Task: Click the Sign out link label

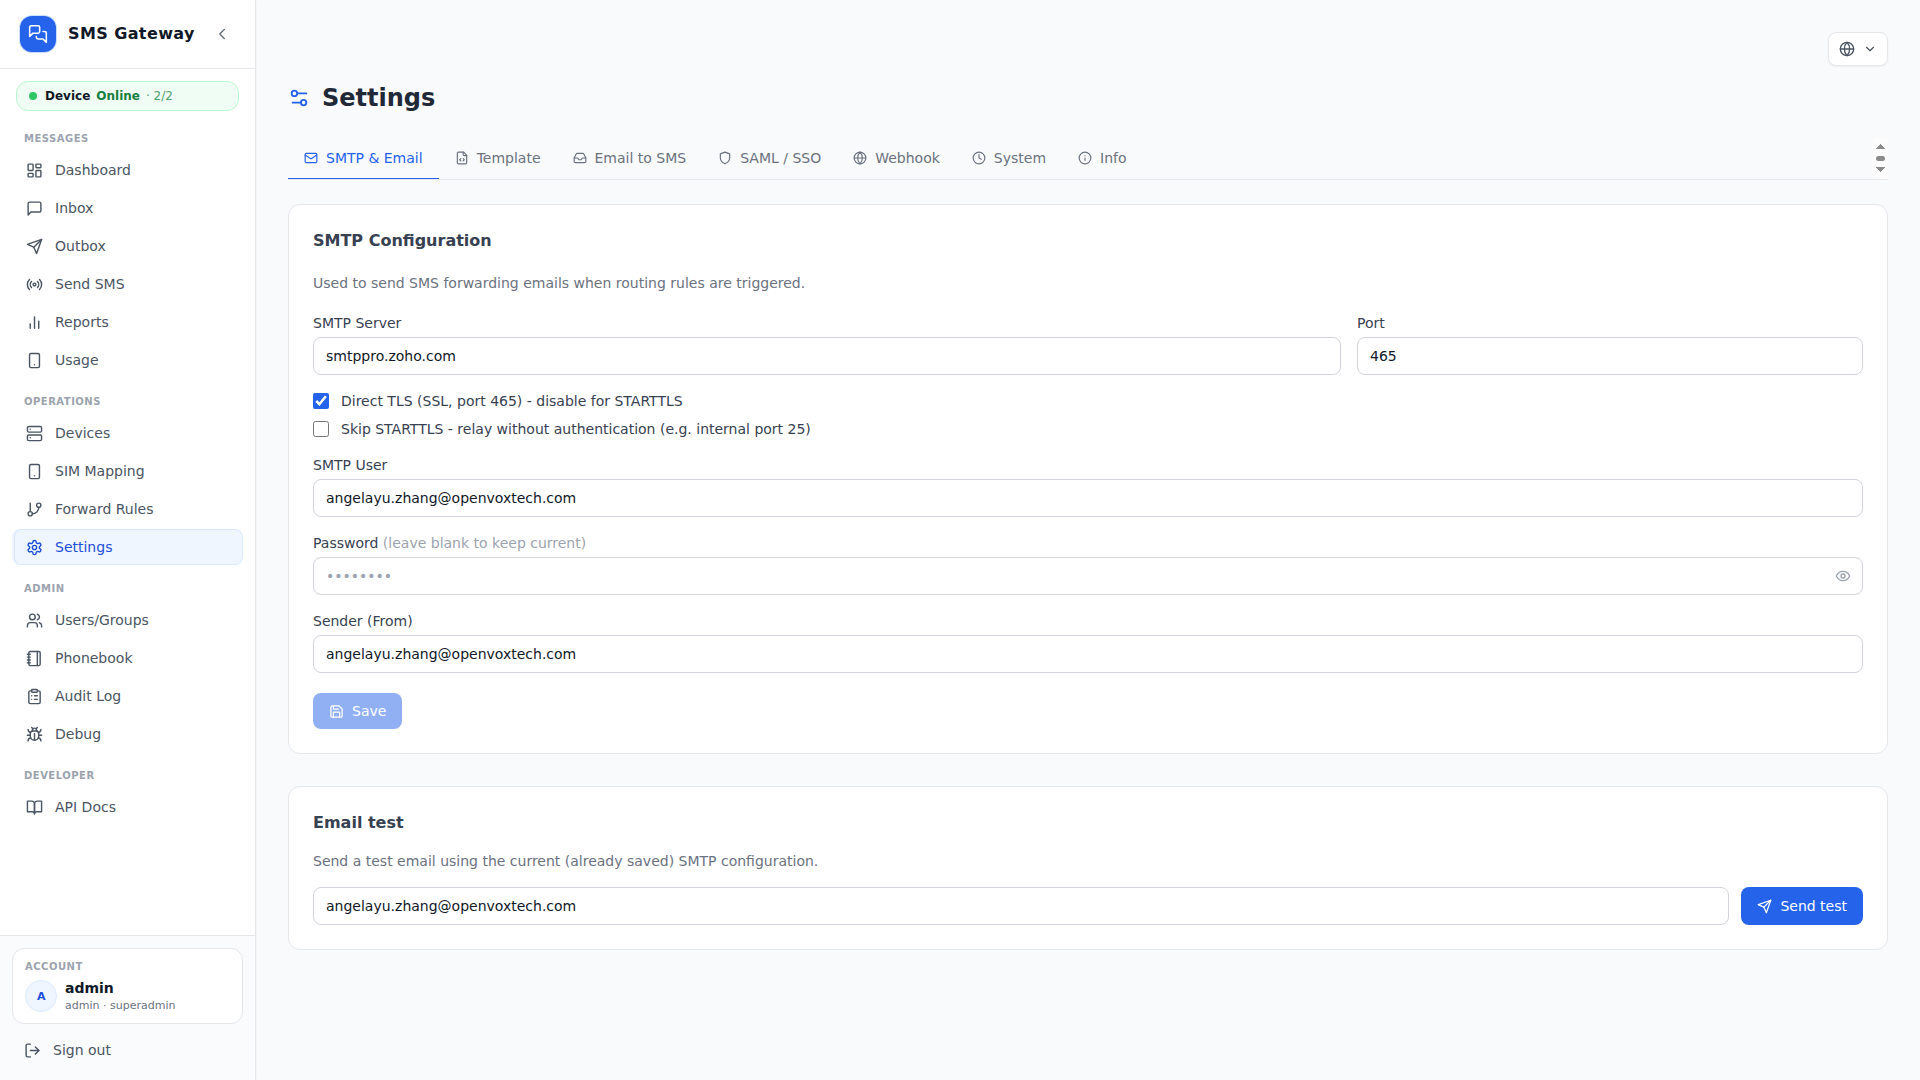Action: pyautogui.click(x=82, y=1050)
